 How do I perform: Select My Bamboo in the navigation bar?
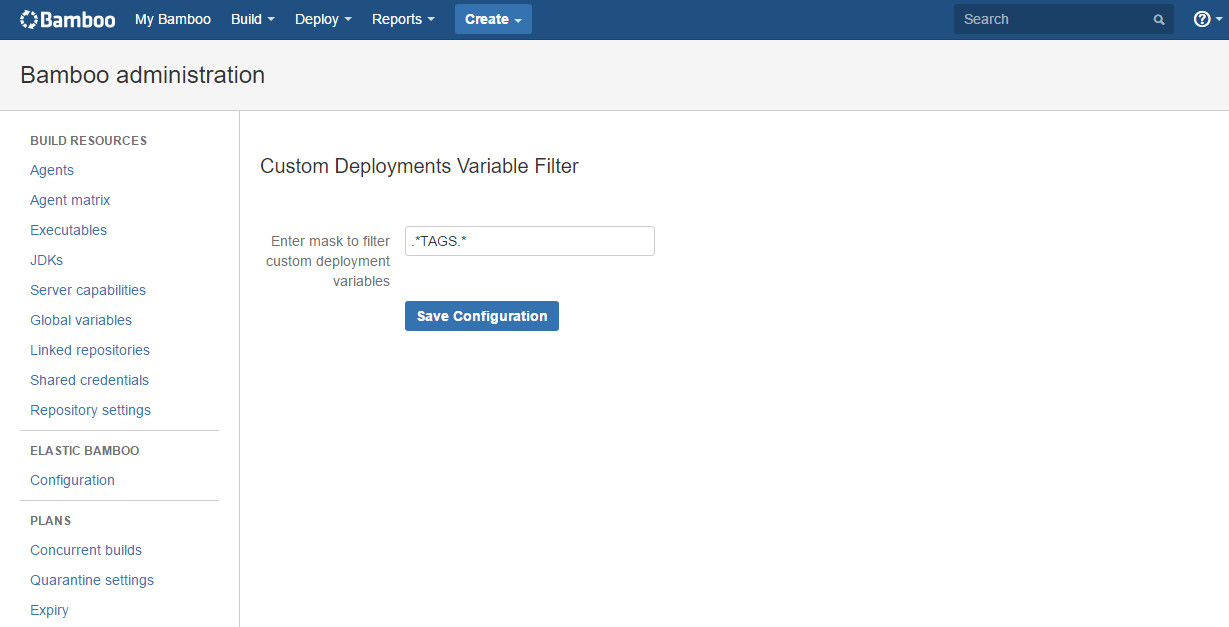pyautogui.click(x=172, y=18)
